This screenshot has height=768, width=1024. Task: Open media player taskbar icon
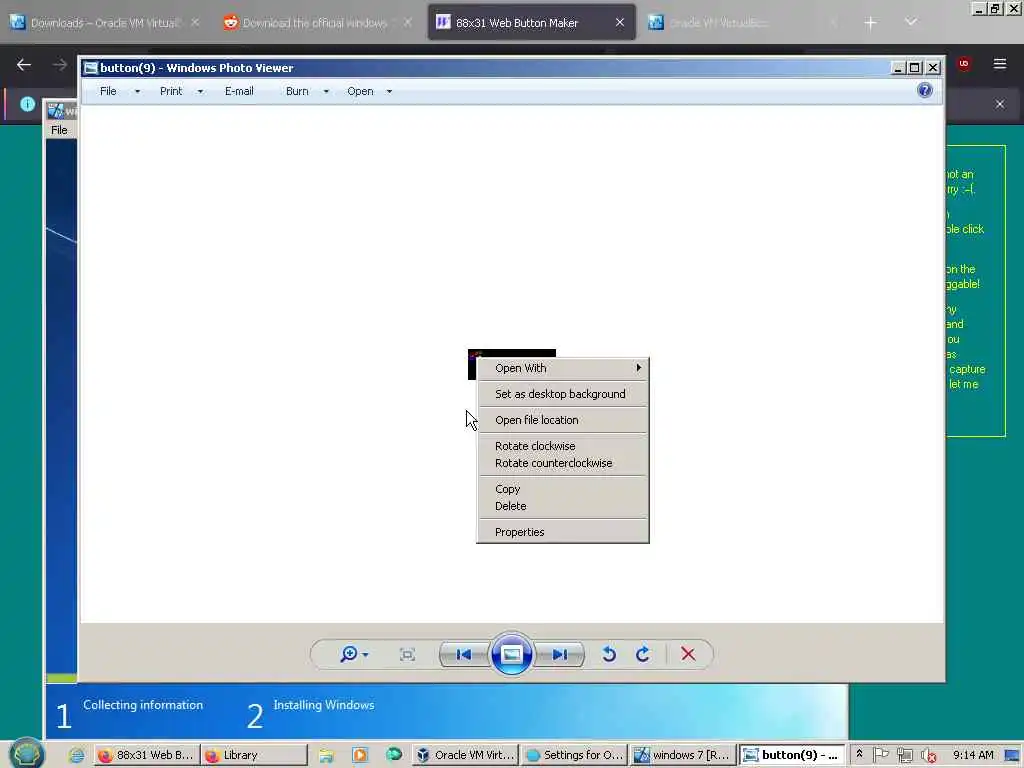click(x=360, y=755)
